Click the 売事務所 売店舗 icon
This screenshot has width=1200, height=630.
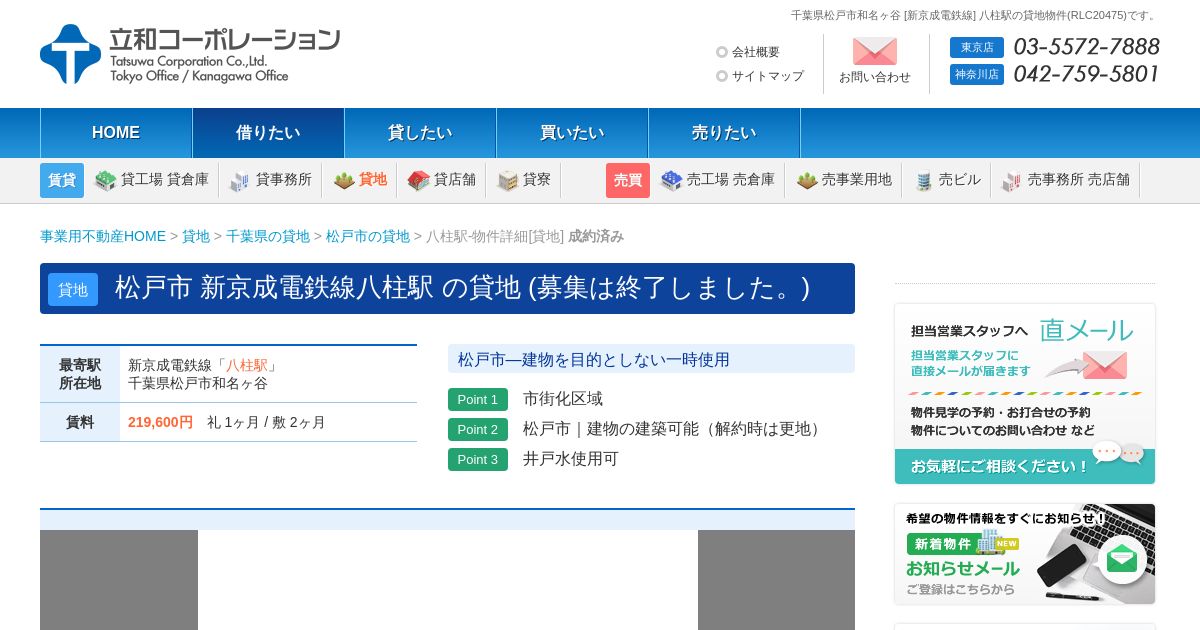1012,181
